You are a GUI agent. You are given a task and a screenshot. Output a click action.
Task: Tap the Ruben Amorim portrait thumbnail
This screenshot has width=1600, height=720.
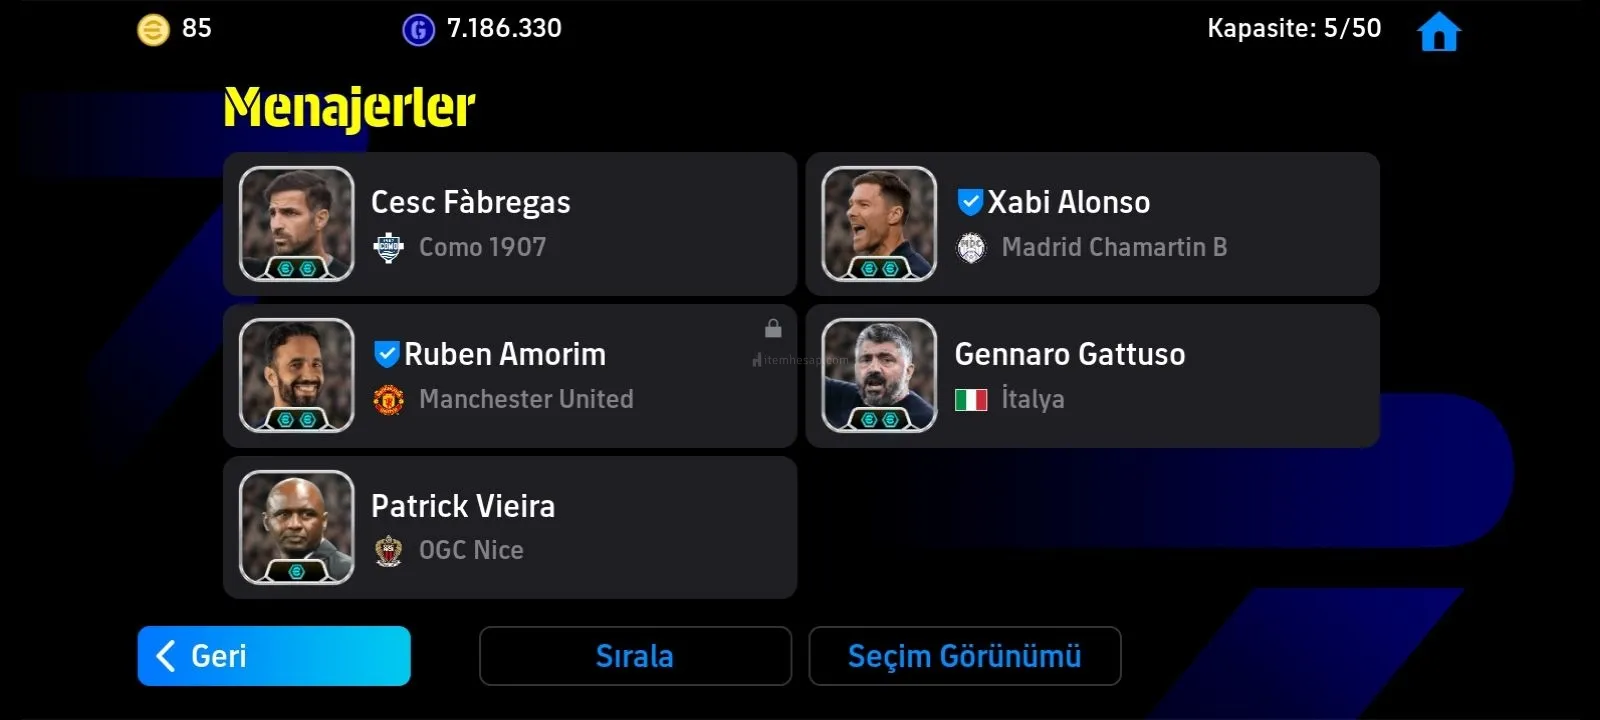coord(297,376)
